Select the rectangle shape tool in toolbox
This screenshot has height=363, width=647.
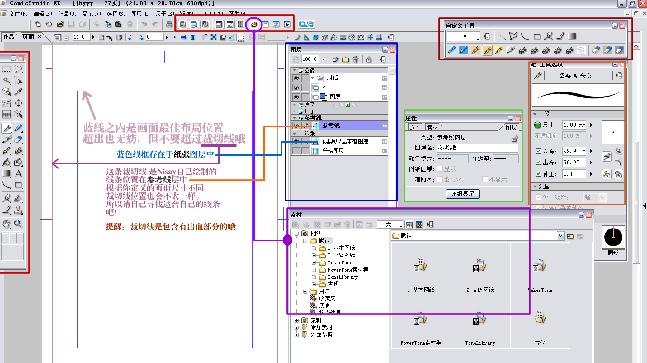[x=19, y=185]
